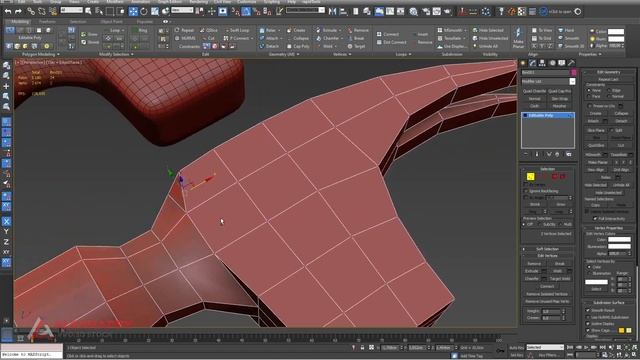Screen dimensions: 640x360
Task: Switch to the Selection ribbon tab
Action: [78, 22]
